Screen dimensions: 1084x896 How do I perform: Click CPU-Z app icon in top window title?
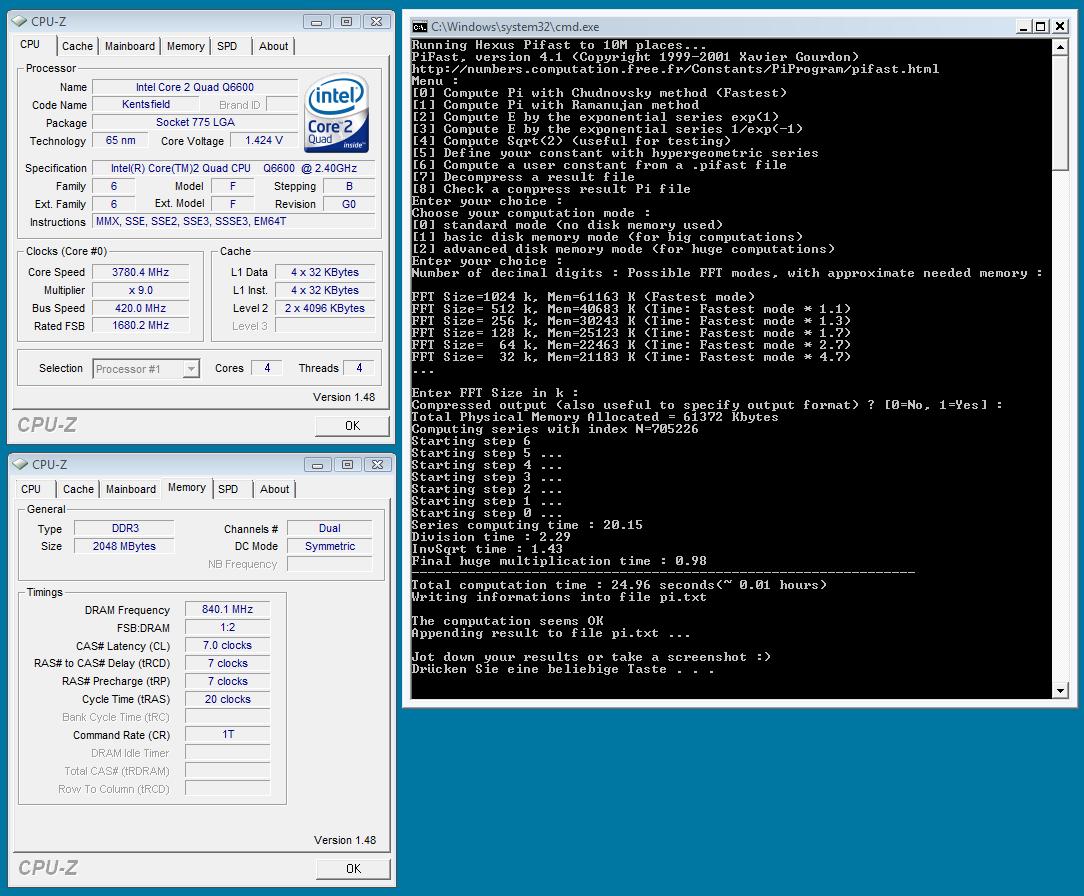point(19,21)
